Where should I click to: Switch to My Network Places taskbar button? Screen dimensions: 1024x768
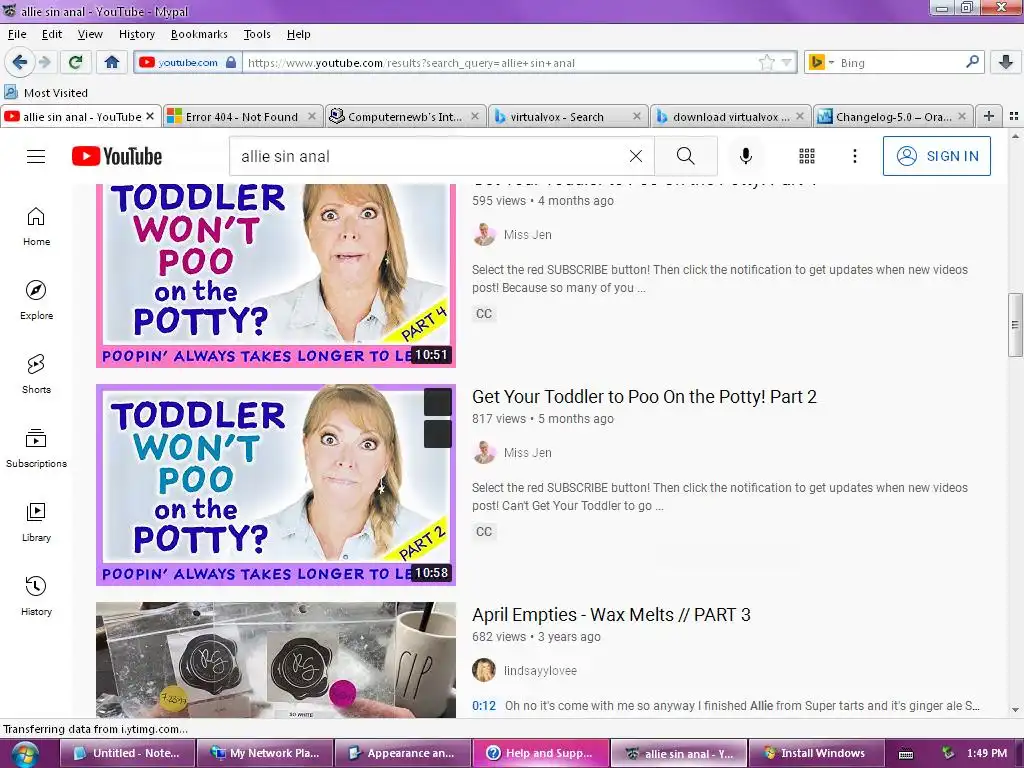tap(265, 753)
